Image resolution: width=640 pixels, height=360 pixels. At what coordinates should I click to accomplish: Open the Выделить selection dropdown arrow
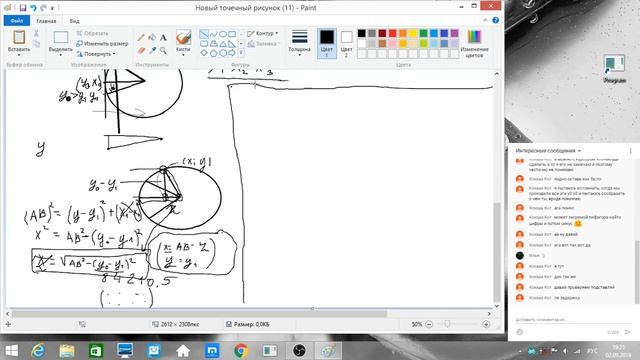[x=60, y=55]
